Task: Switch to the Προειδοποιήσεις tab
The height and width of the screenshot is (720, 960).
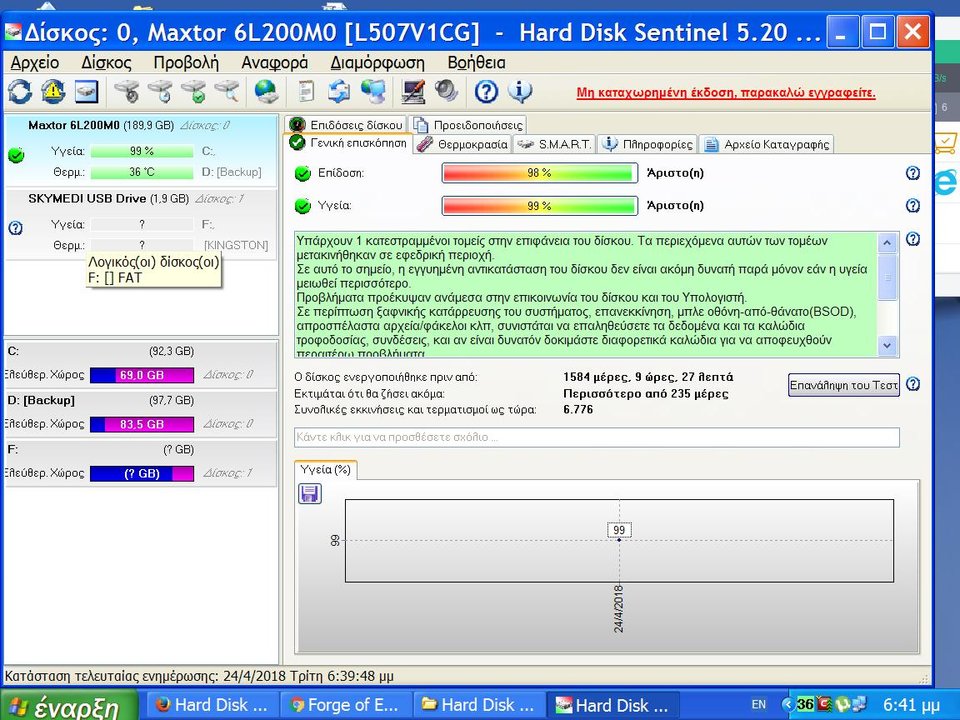Action: (469, 125)
